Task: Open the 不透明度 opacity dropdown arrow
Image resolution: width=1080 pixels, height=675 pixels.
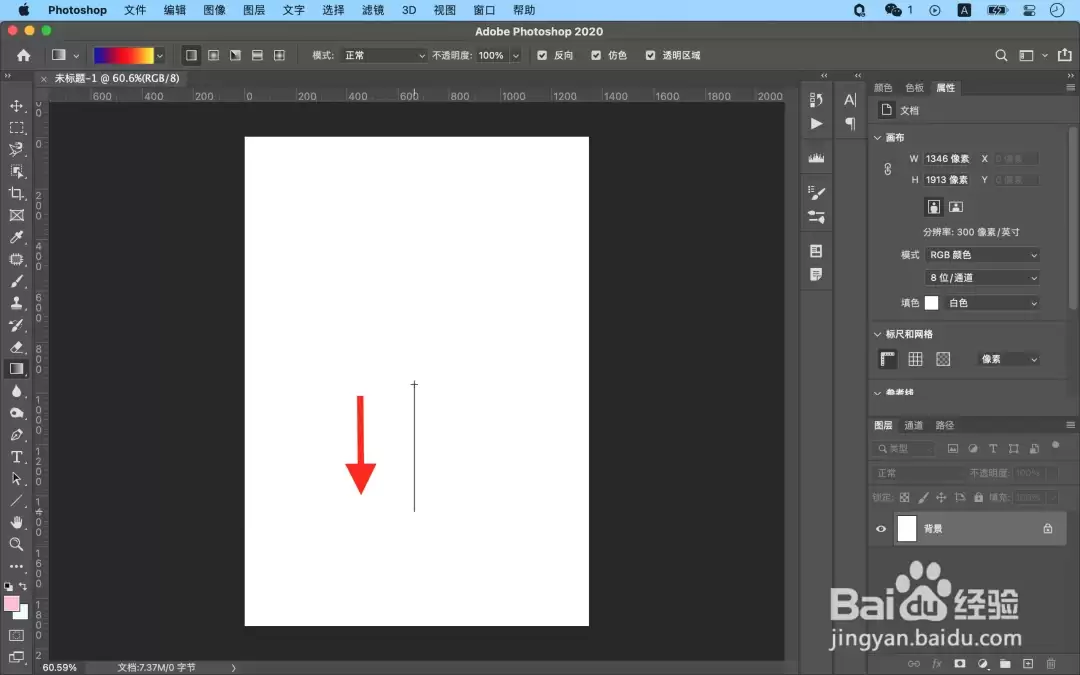Action: [x=515, y=55]
